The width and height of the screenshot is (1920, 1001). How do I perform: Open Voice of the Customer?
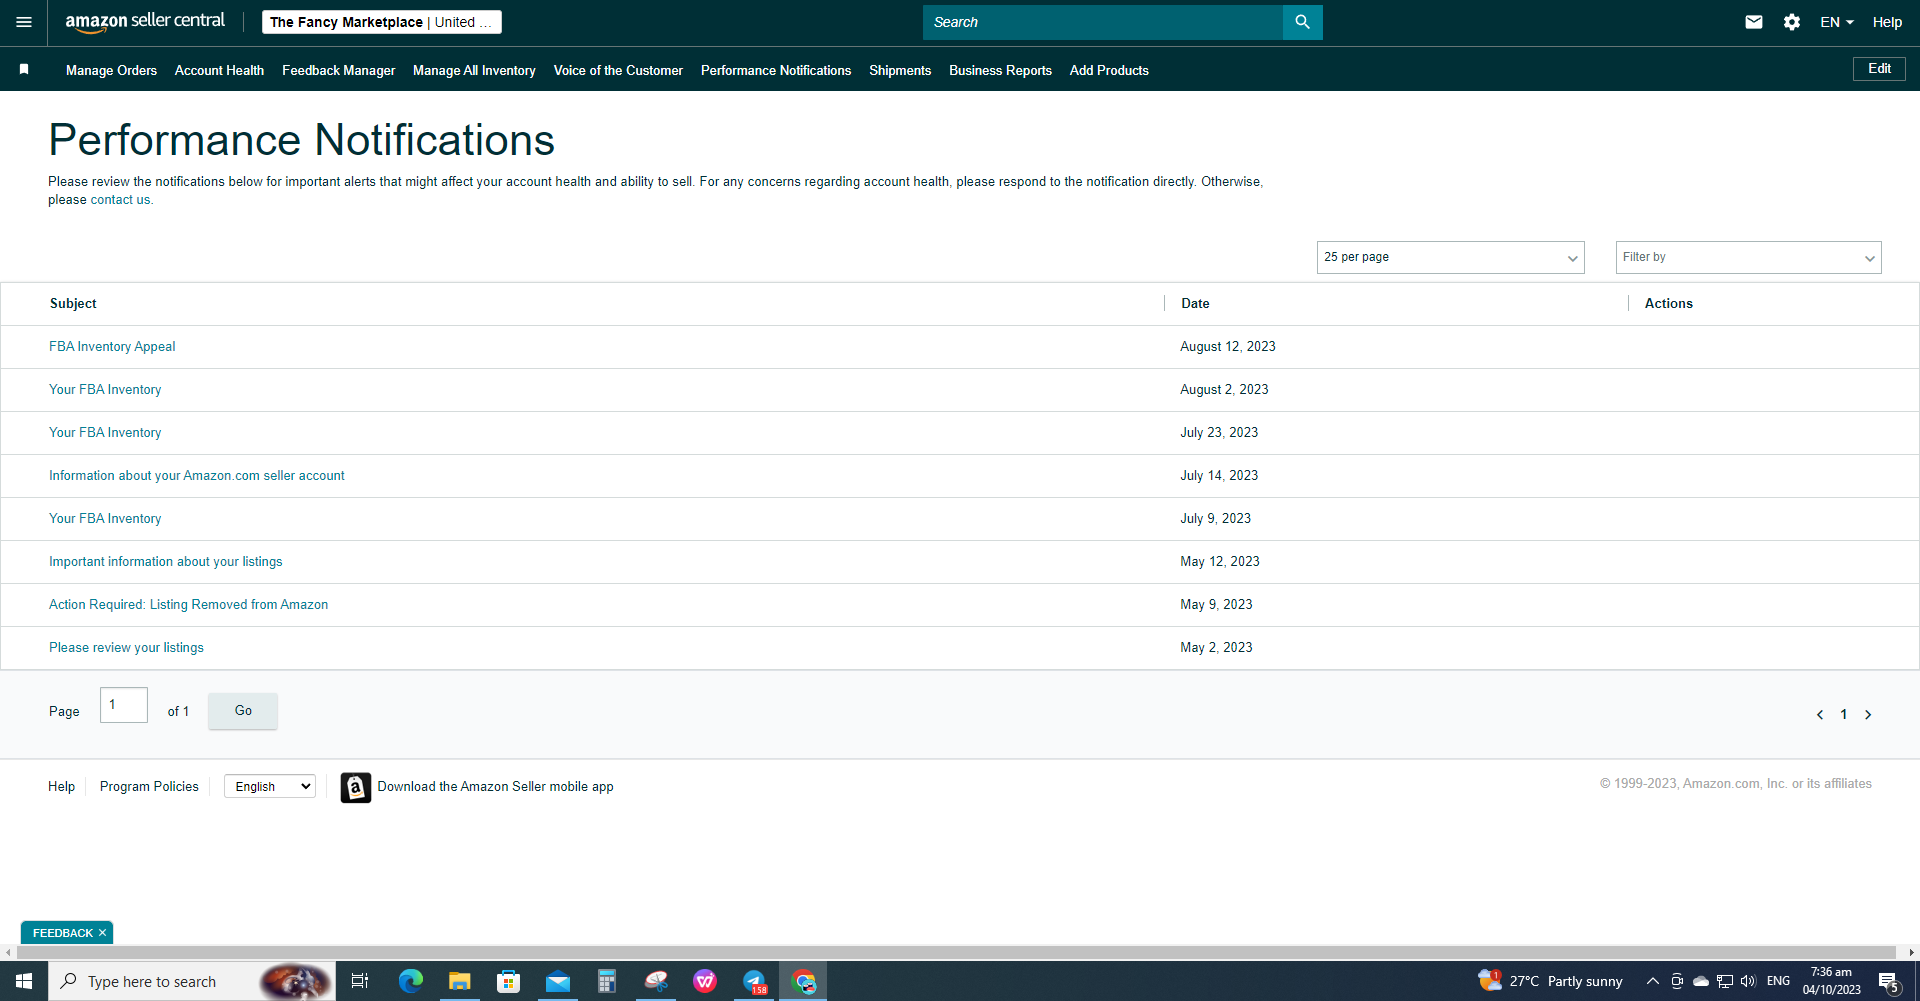coord(618,70)
